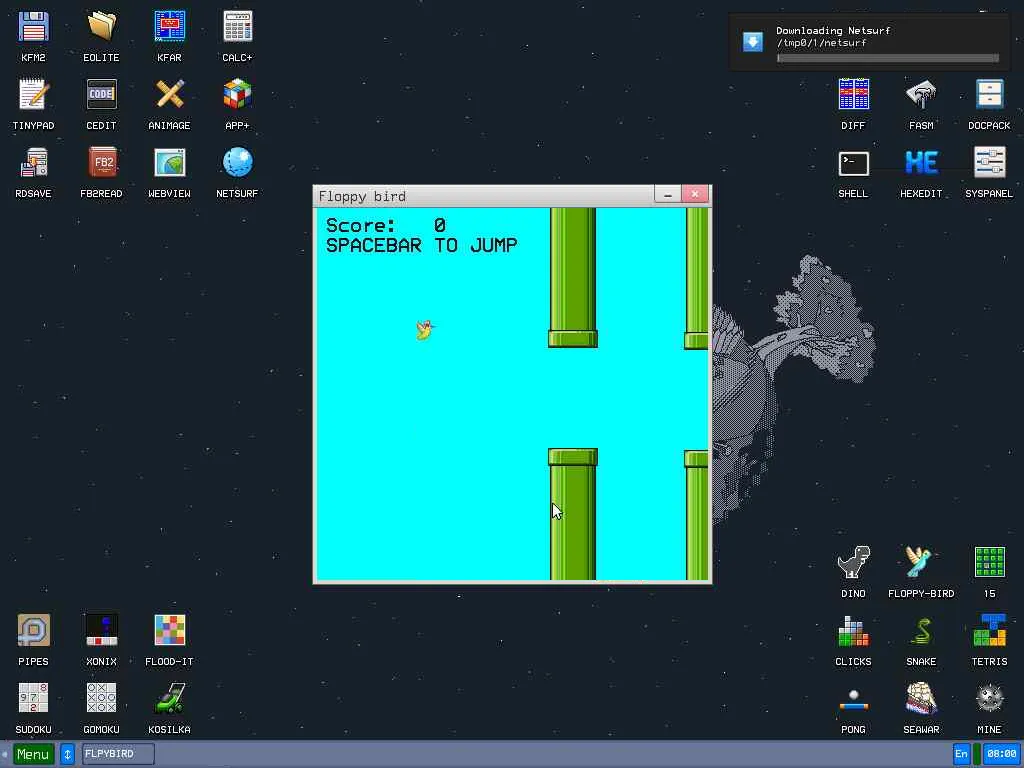Open the 15 puzzle icon
1024x768 pixels.
[x=989, y=563]
